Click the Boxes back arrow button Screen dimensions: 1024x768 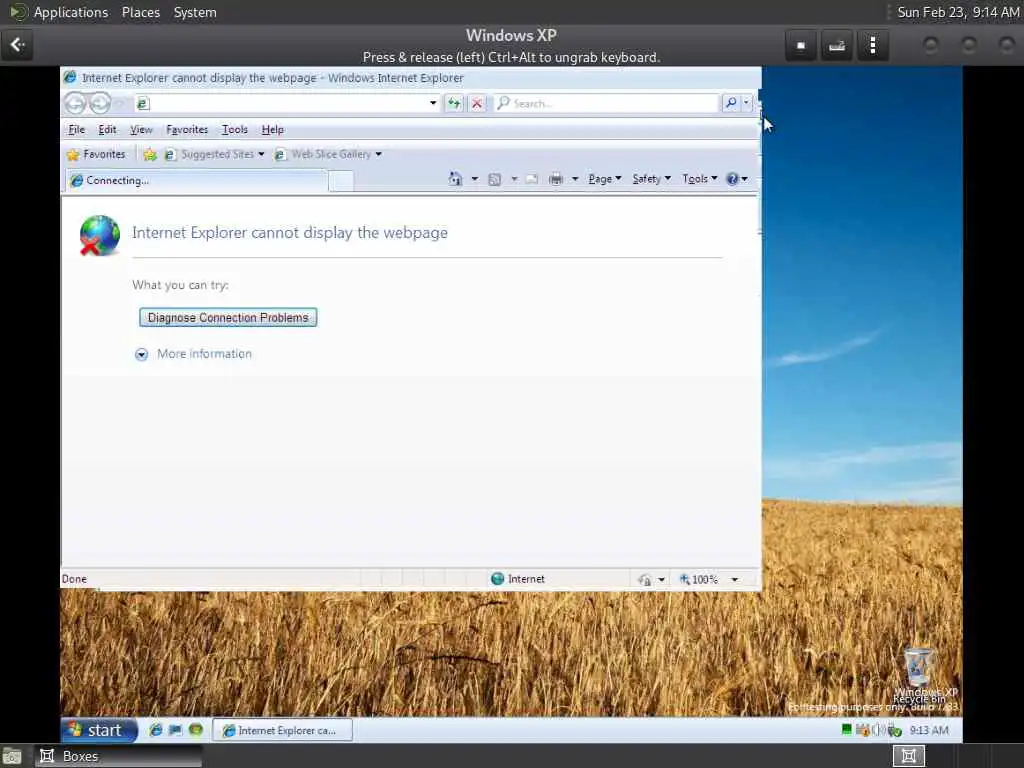17,45
